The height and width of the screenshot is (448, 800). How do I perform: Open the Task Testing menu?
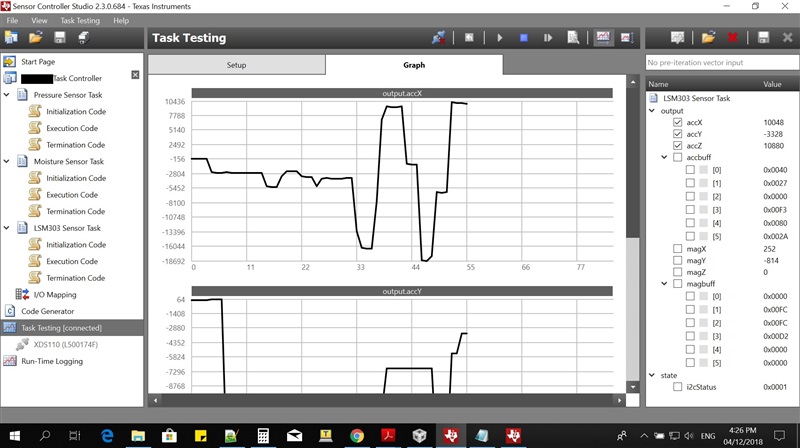pyautogui.click(x=80, y=20)
